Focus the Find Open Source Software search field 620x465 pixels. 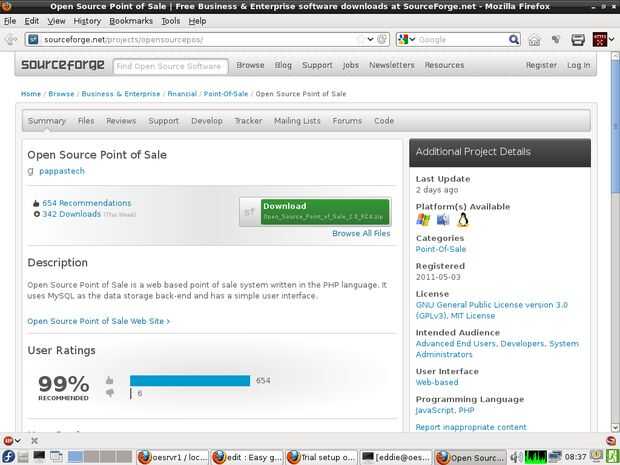coord(170,66)
